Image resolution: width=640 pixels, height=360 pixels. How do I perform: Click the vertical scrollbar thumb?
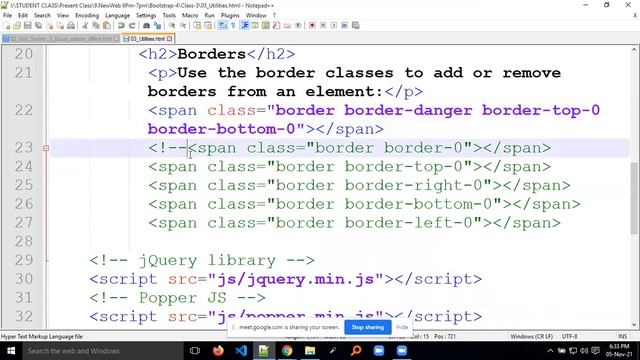pyautogui.click(x=634, y=198)
